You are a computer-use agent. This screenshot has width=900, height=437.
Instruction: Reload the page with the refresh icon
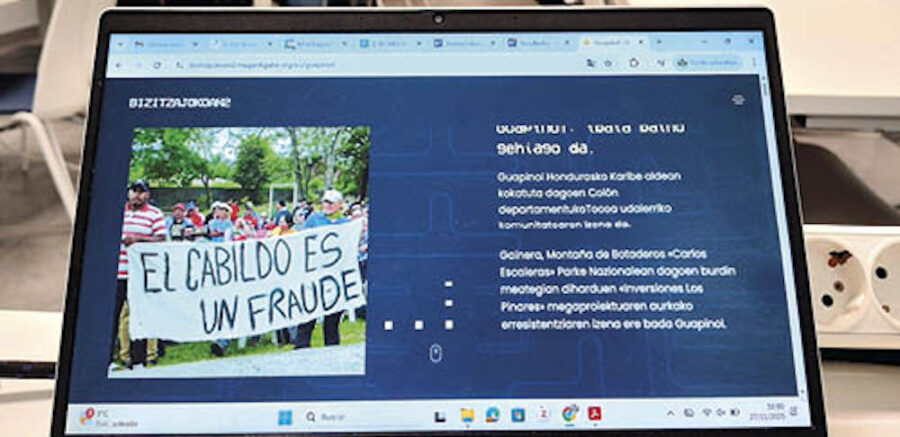pos(157,65)
